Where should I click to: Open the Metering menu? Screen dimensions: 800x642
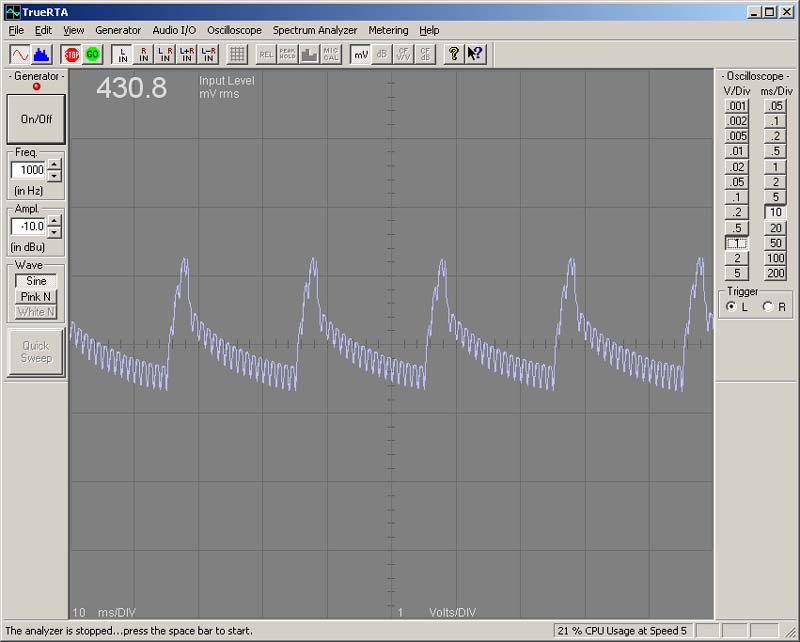click(x=388, y=30)
